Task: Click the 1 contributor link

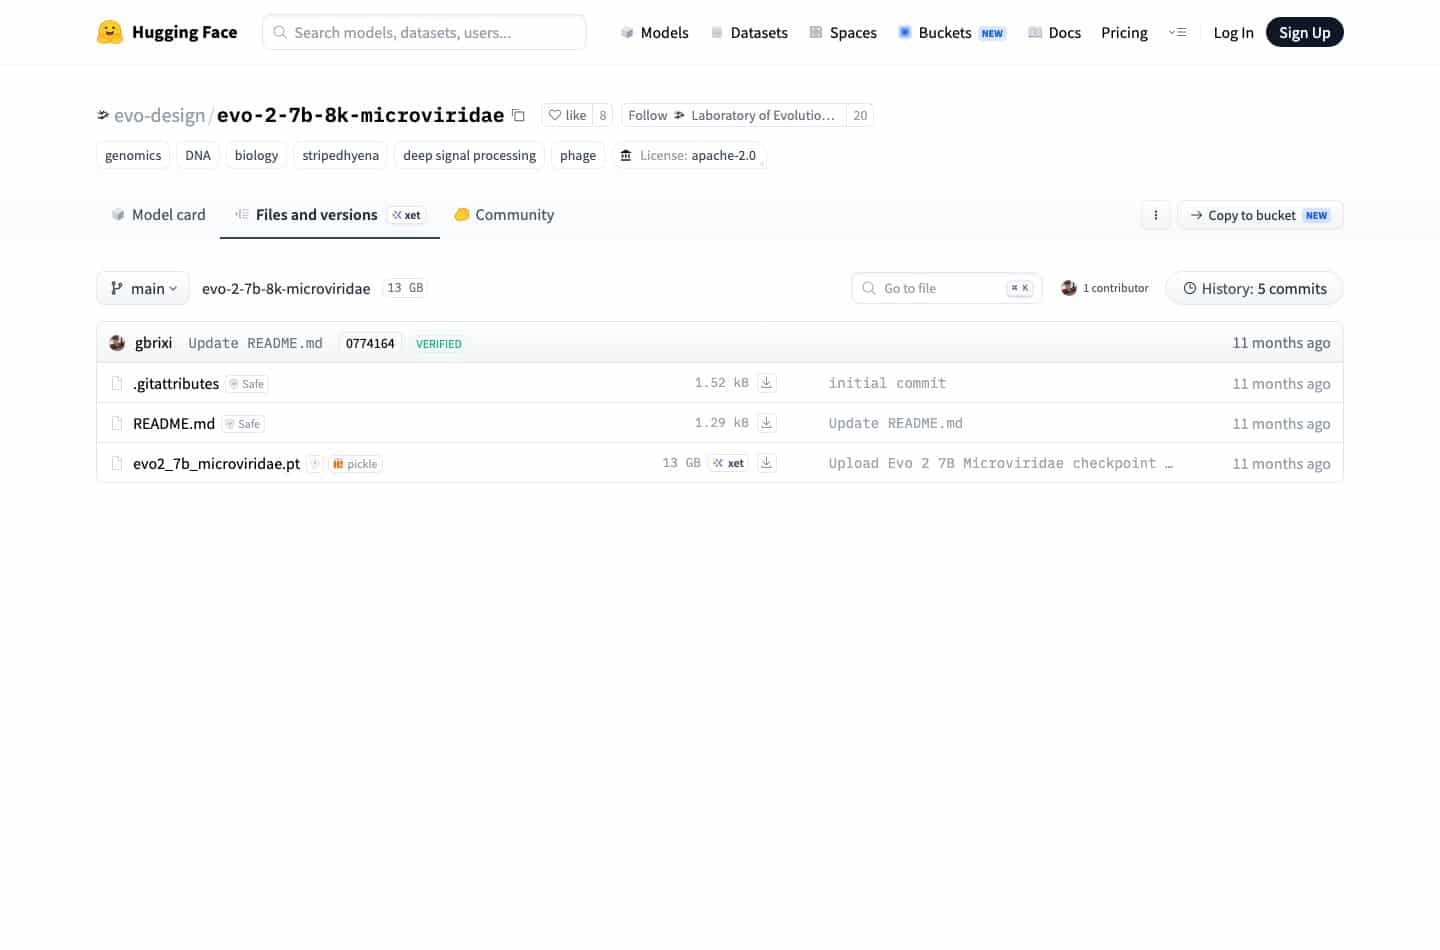Action: 1105,288
